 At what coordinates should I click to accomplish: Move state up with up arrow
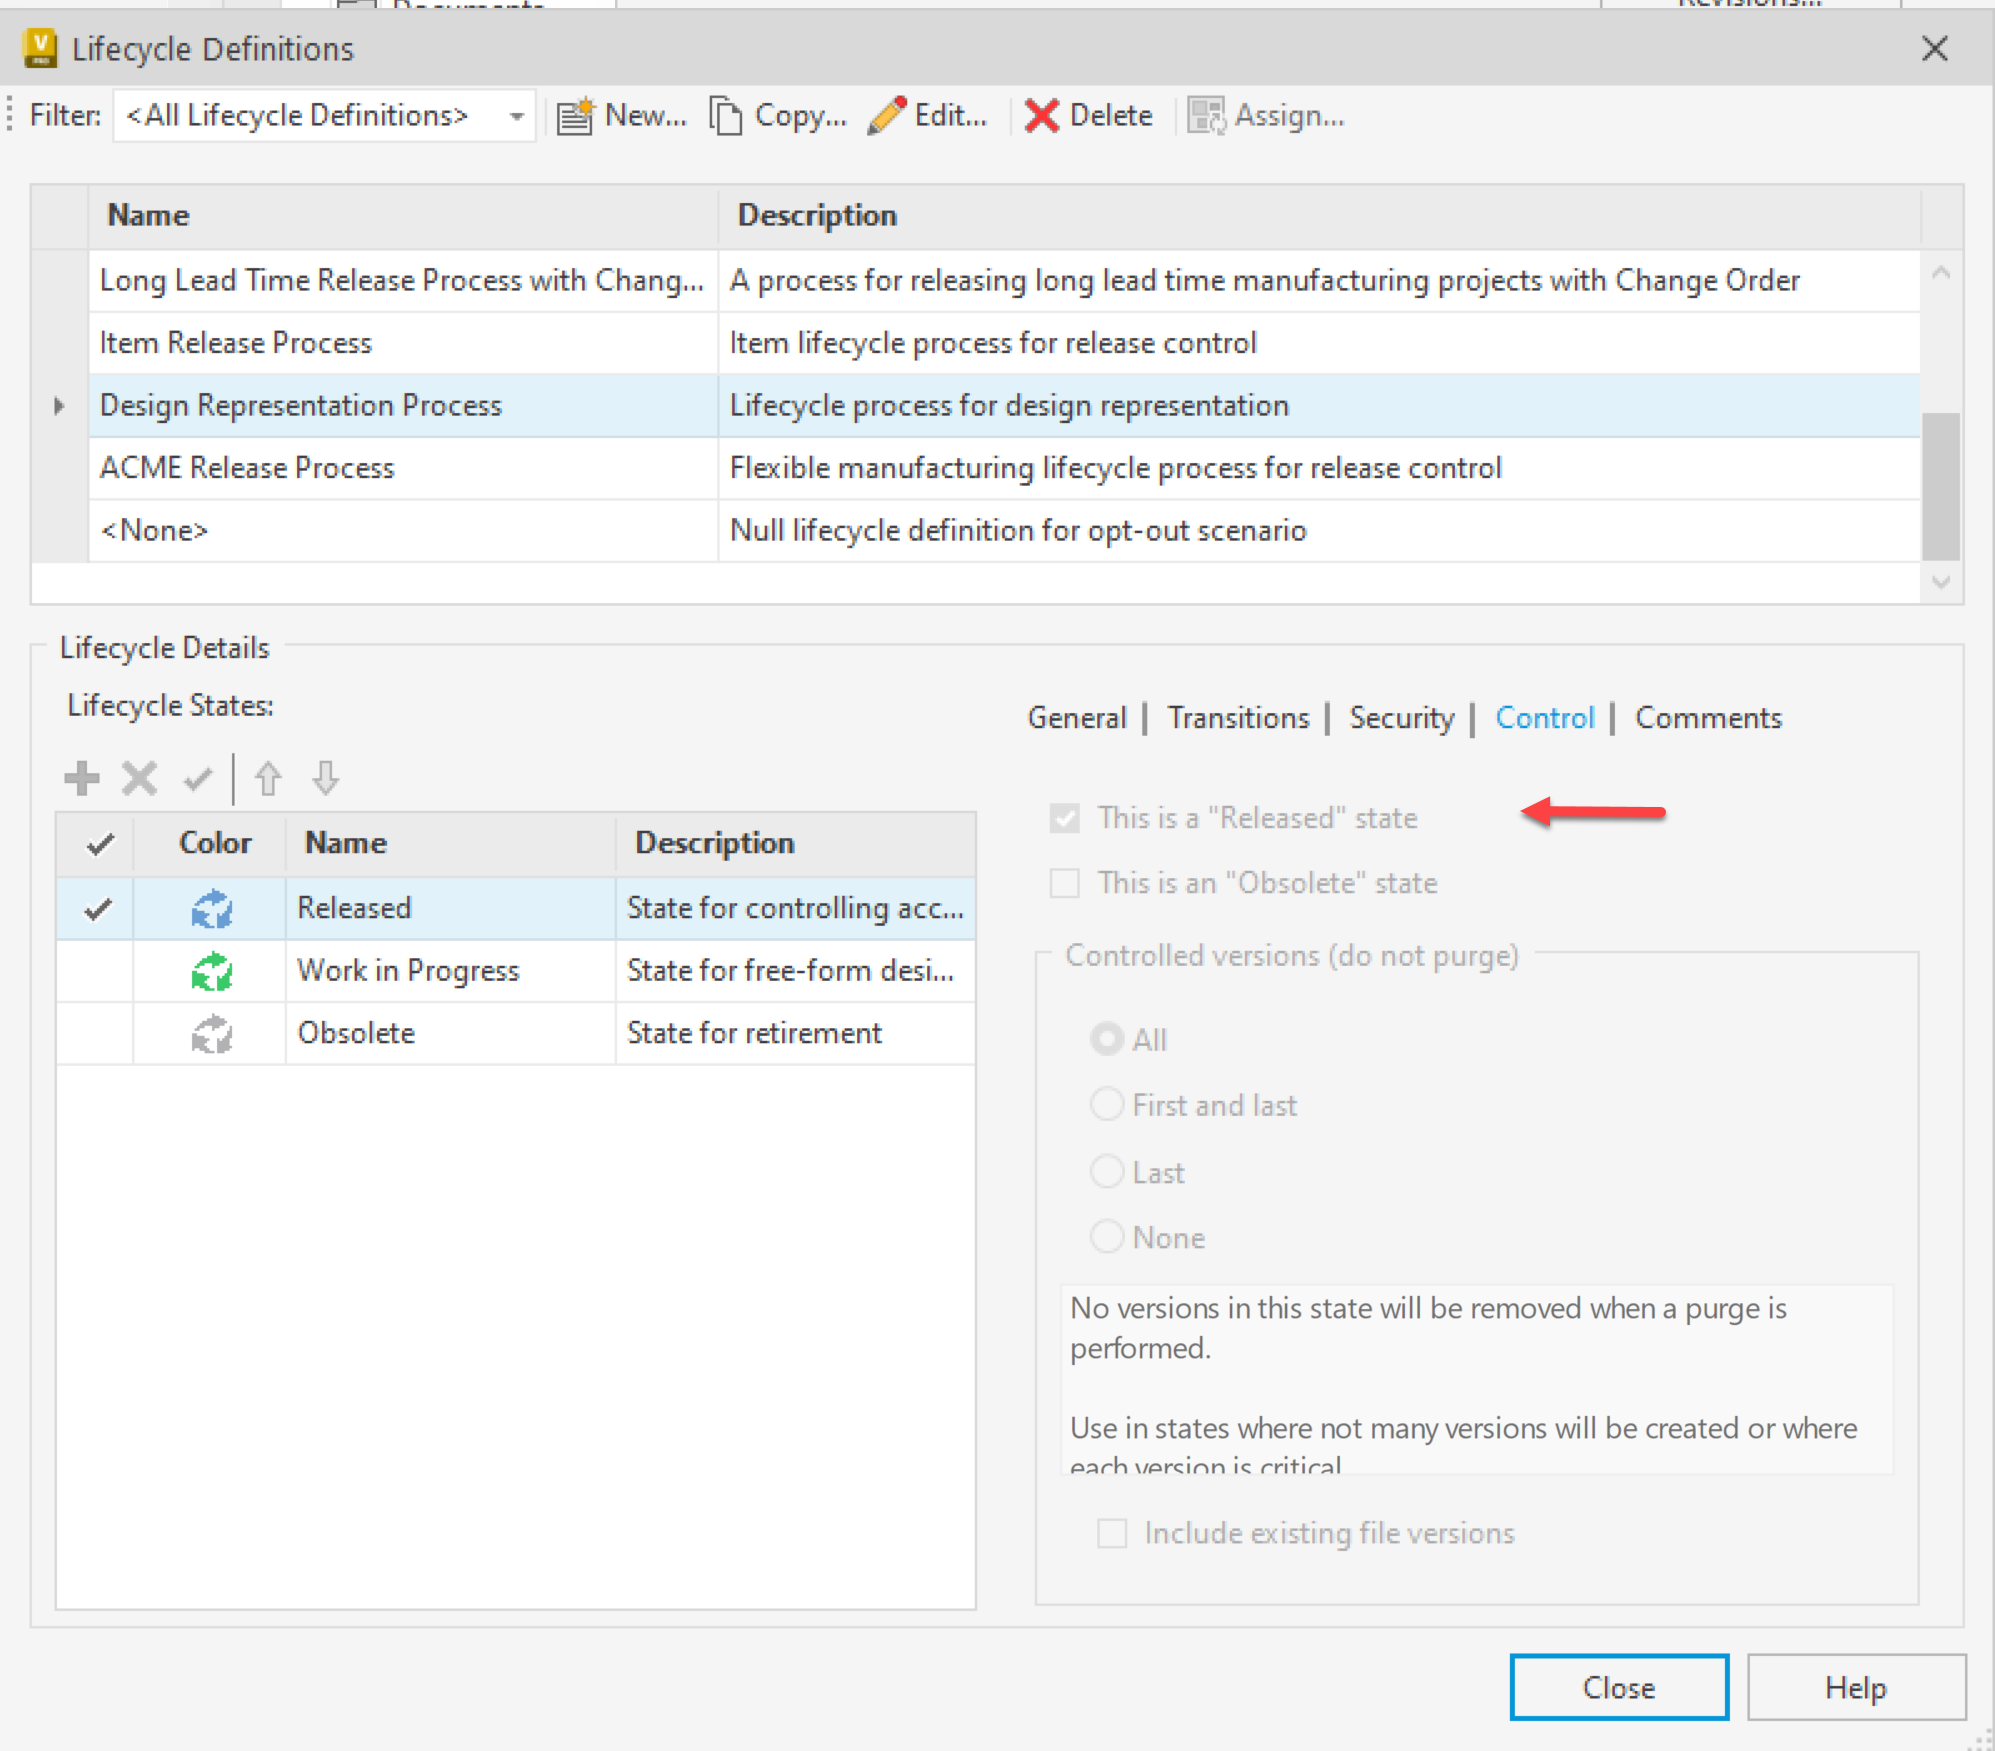pyautogui.click(x=267, y=778)
